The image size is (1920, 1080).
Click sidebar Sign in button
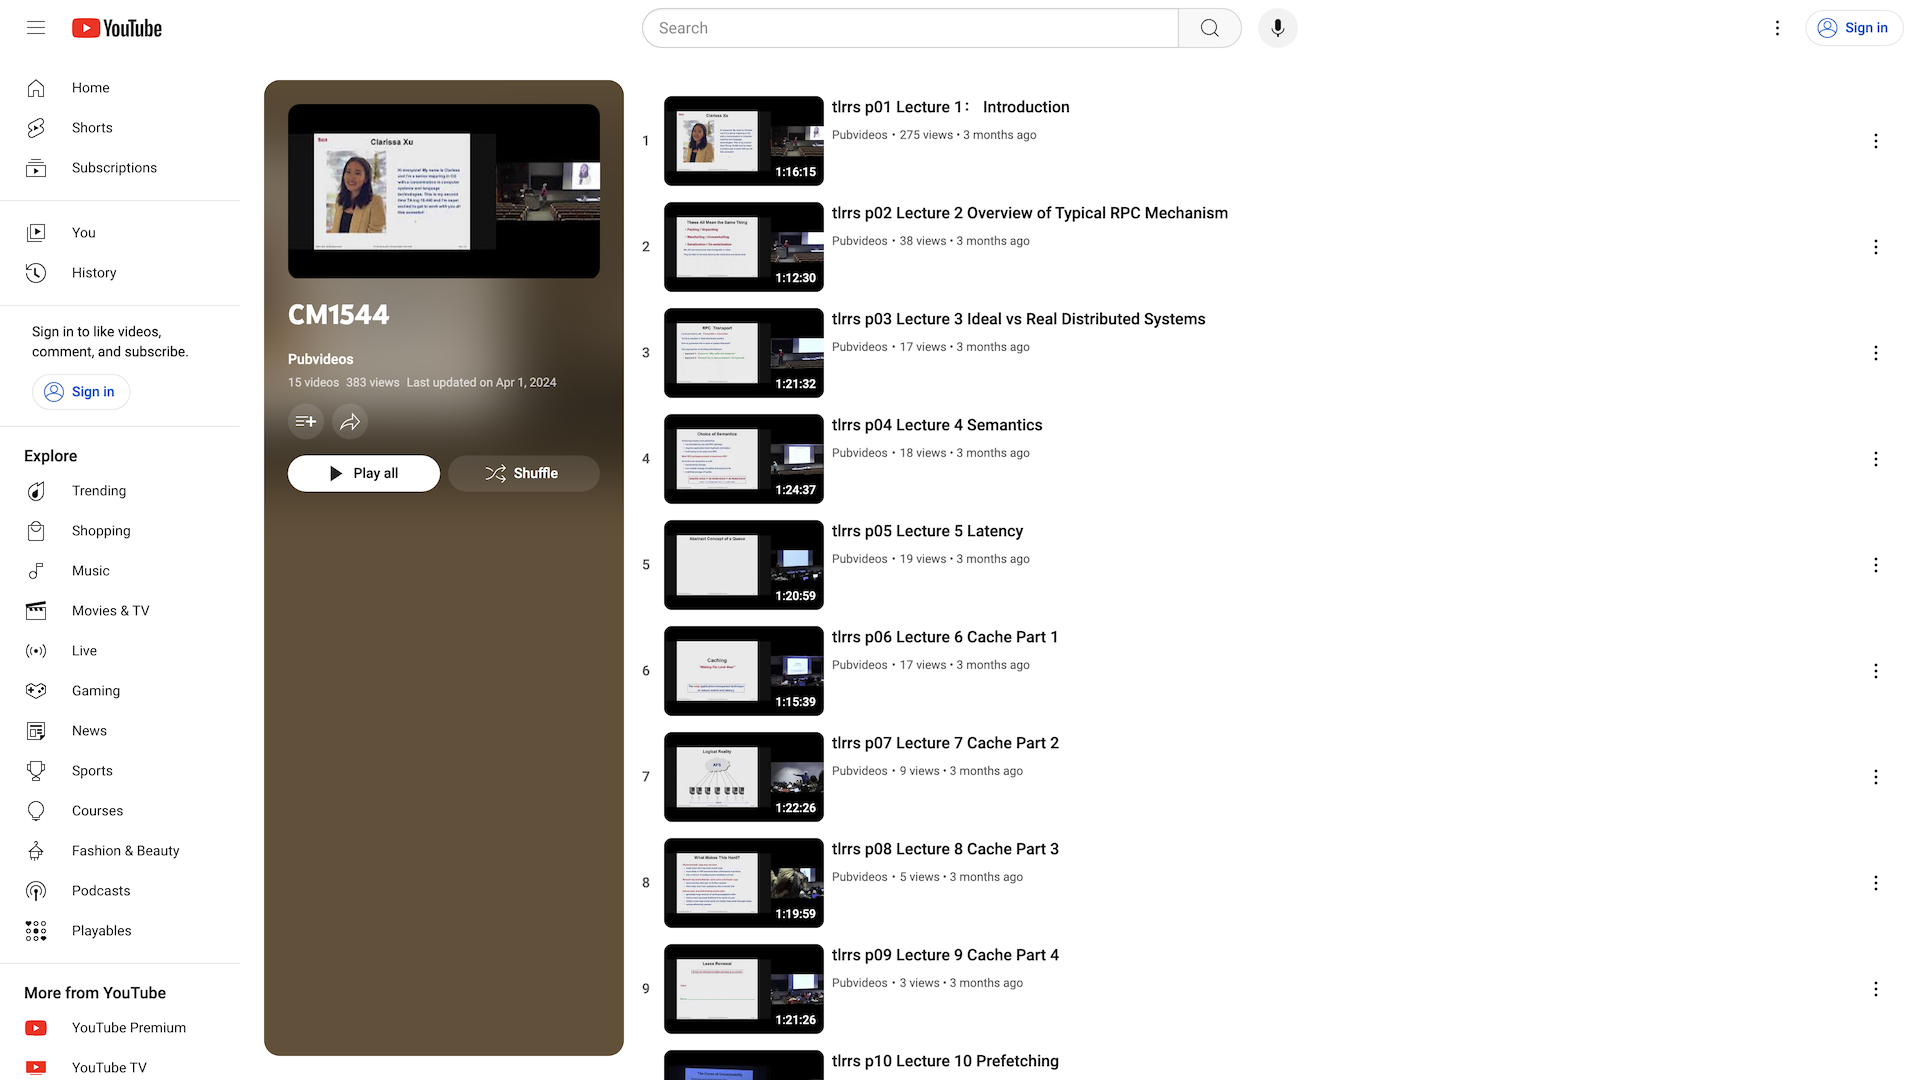click(x=81, y=392)
